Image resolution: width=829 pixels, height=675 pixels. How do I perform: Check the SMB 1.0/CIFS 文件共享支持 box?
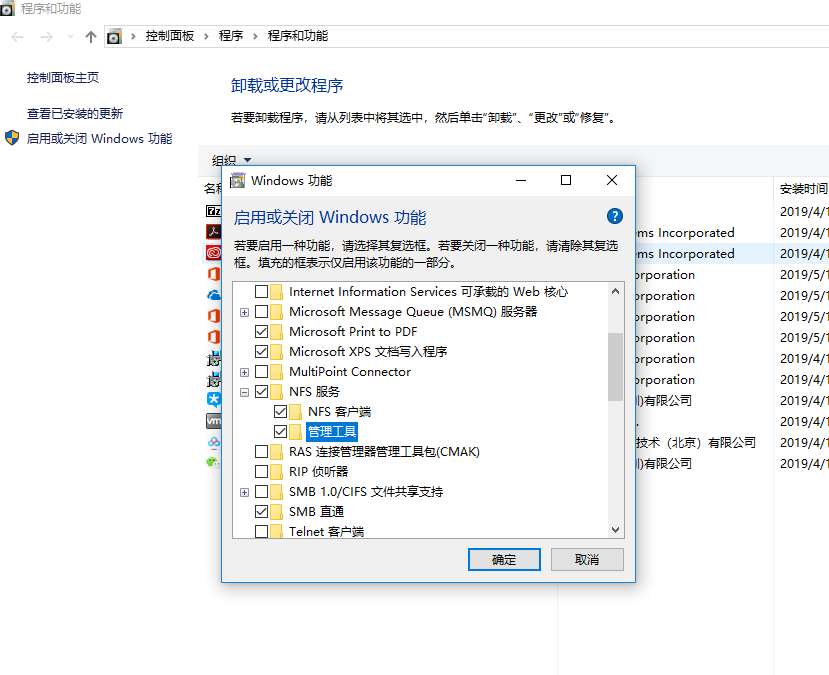[261, 492]
